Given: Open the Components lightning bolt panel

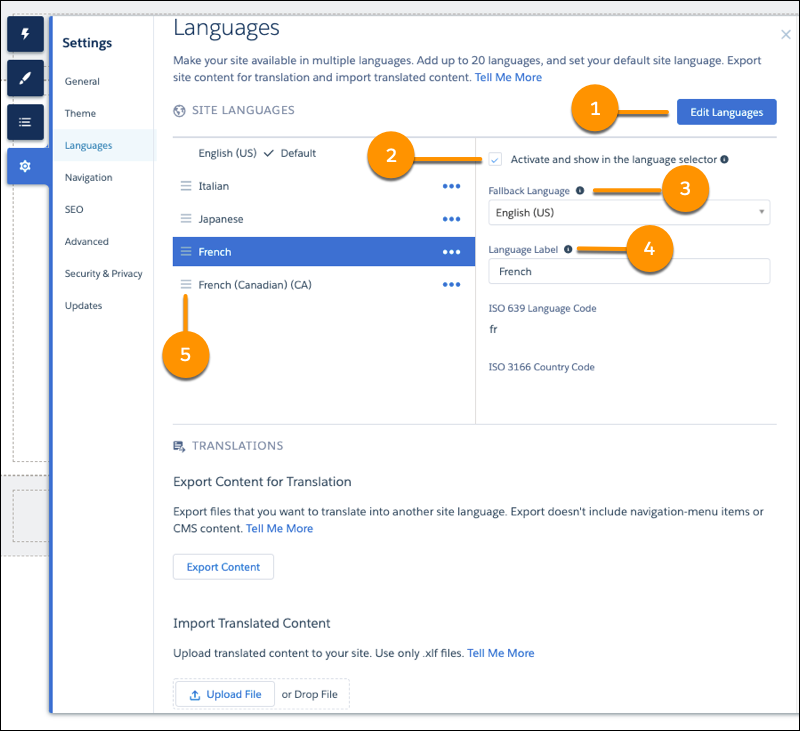Looking at the screenshot, I should coord(24,34).
